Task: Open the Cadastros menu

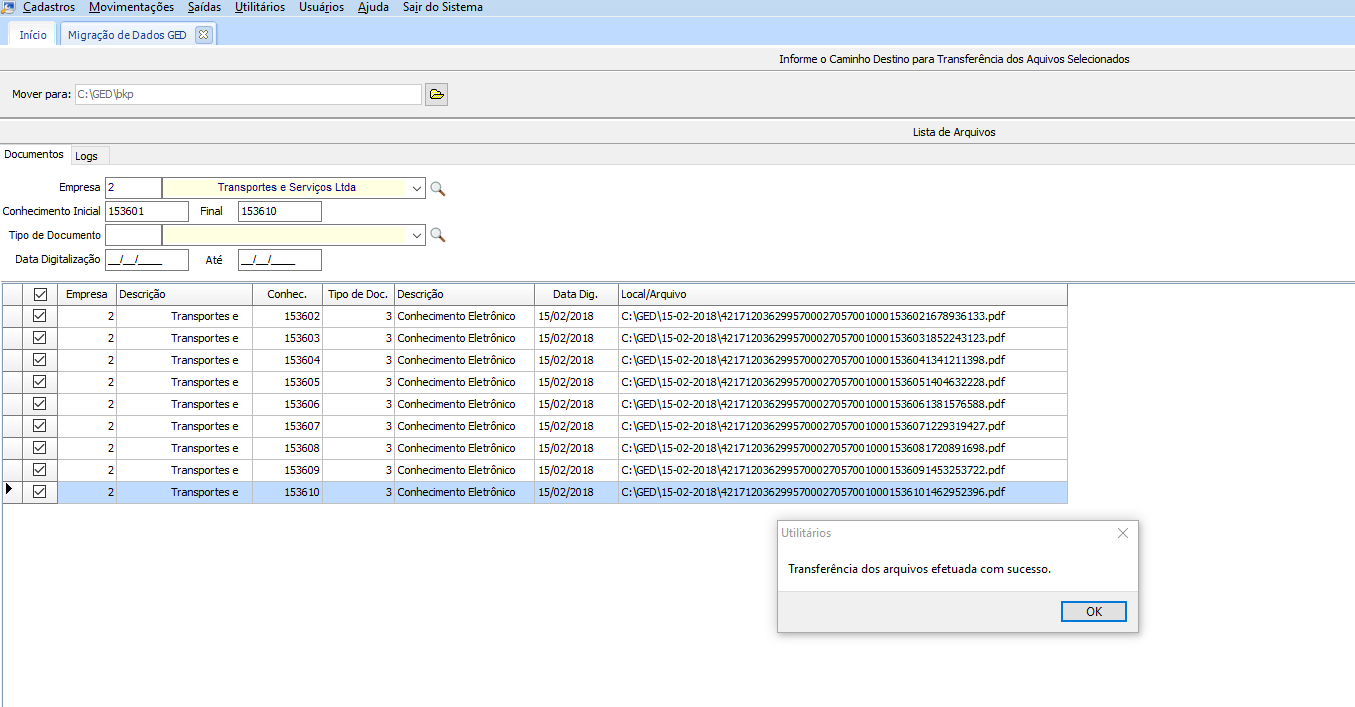Action: [x=49, y=7]
